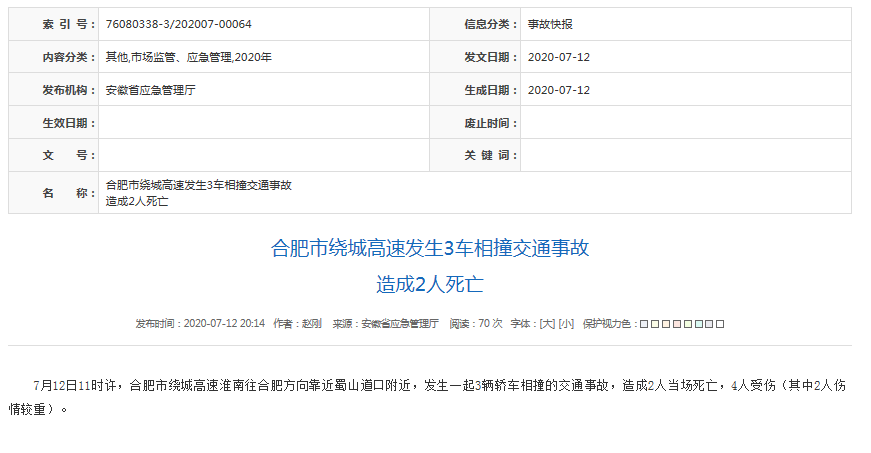The width and height of the screenshot is (871, 453).
Task: Click the 发文日期 value 2020-07-12
Action: point(559,57)
